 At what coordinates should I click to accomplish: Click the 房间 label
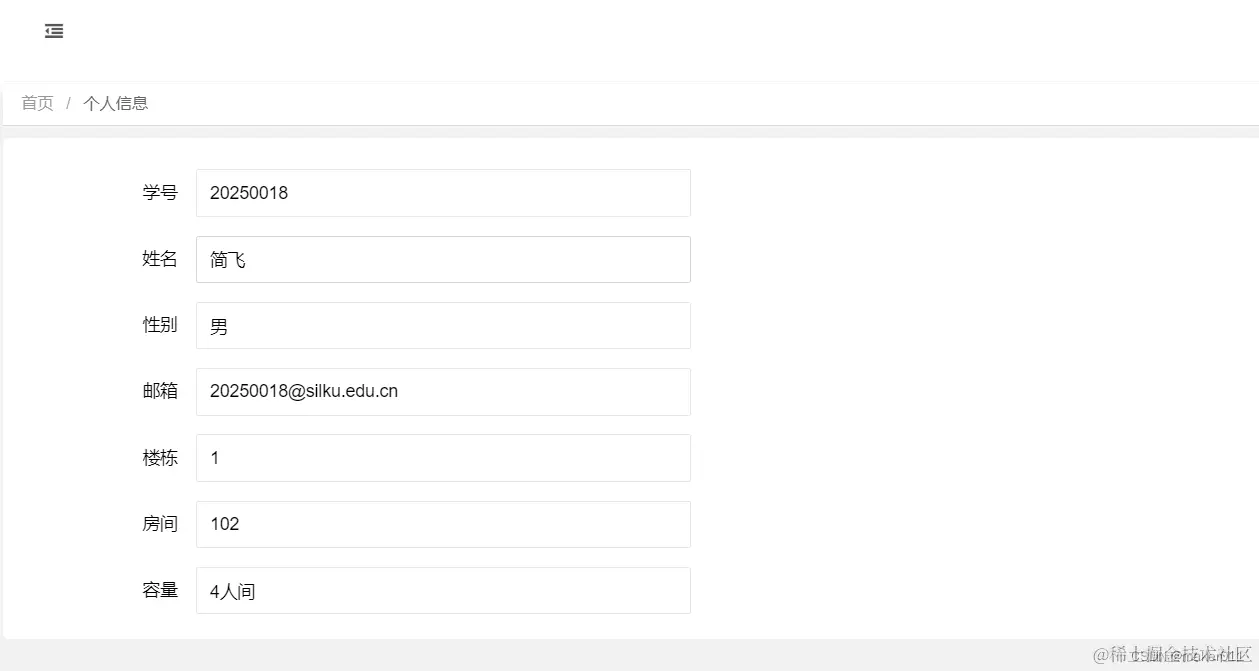(x=160, y=524)
